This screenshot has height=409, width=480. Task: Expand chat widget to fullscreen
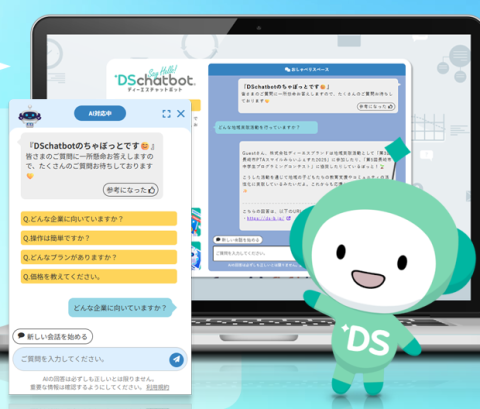pos(166,114)
